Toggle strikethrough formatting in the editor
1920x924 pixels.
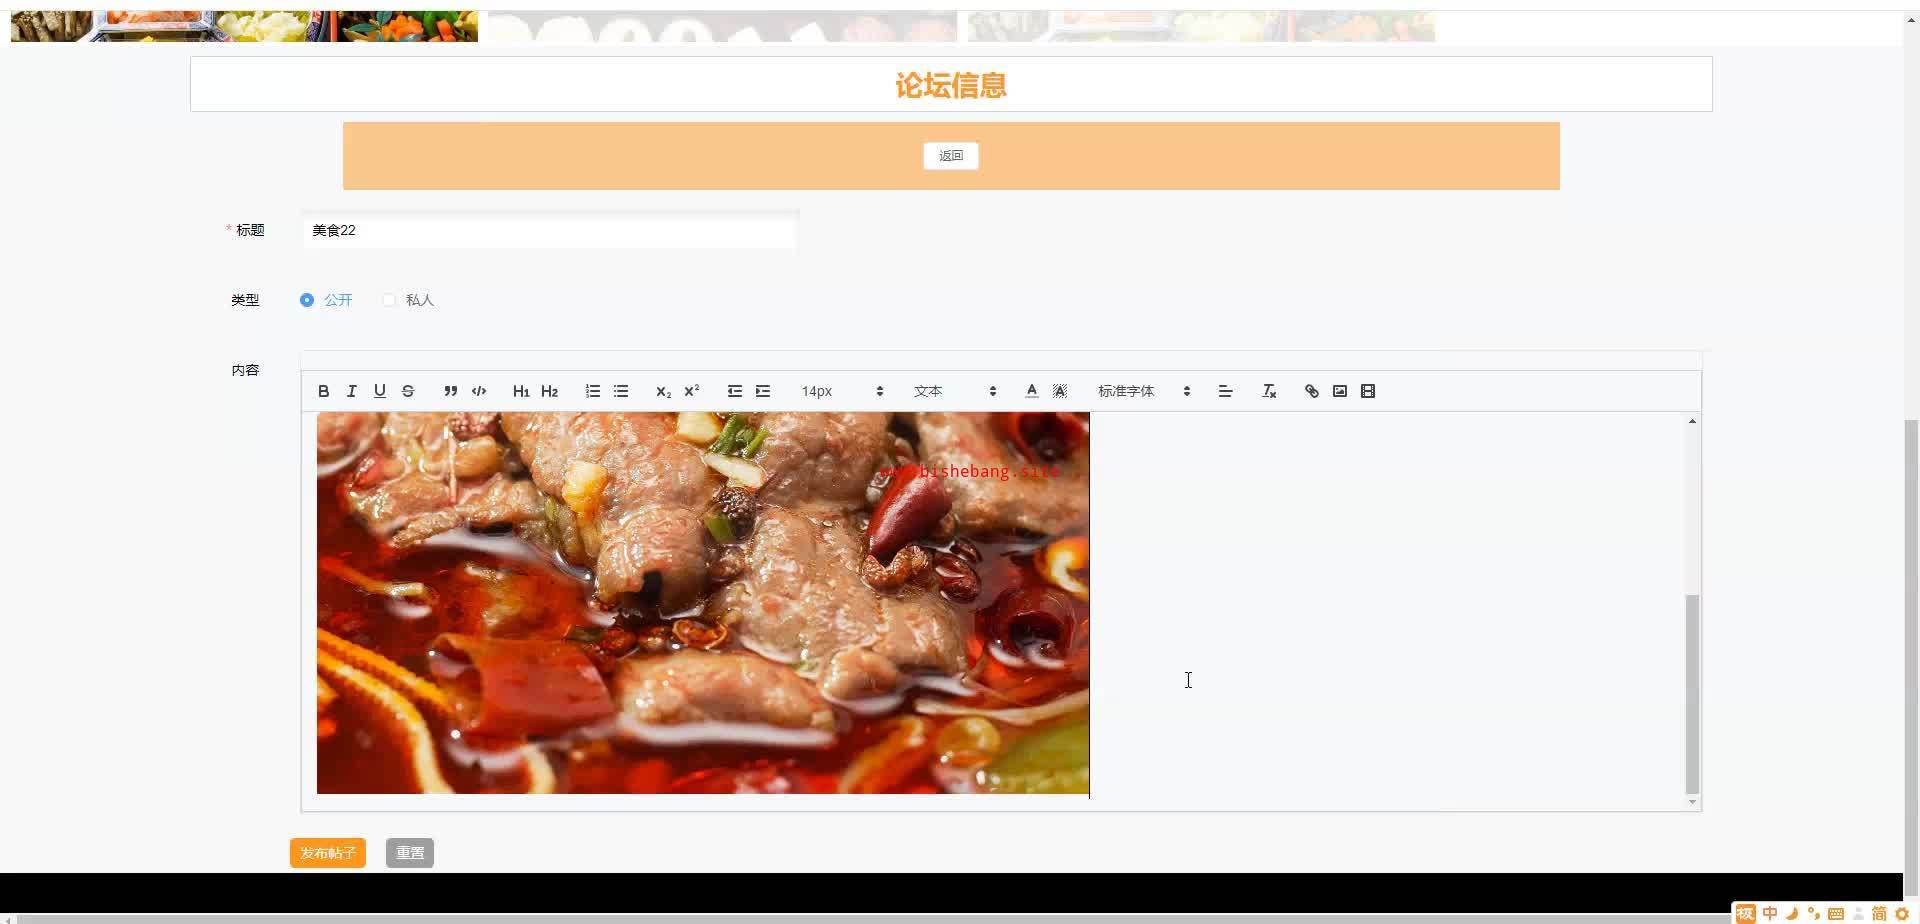coord(407,391)
